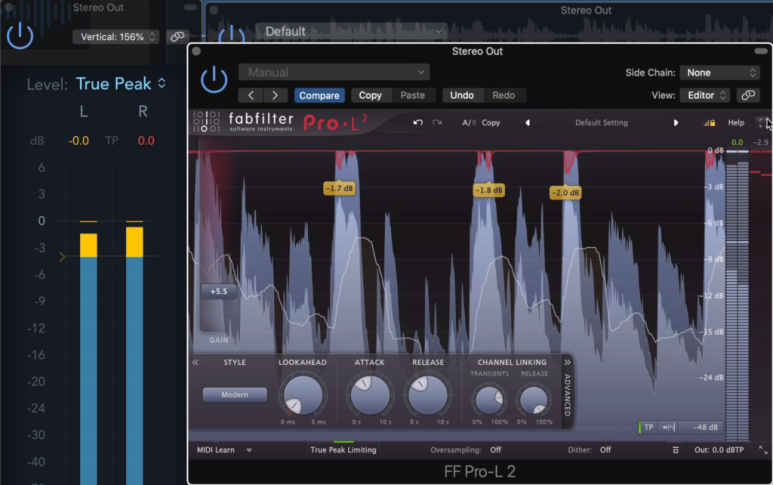Toggle the power button next to the Default preset
Viewport: 773px width, 485px height.
coord(231,35)
